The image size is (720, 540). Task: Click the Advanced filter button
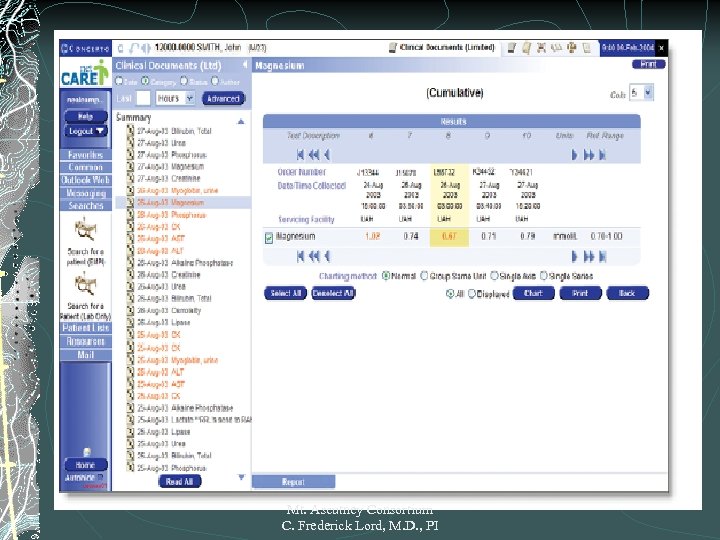[x=223, y=99]
